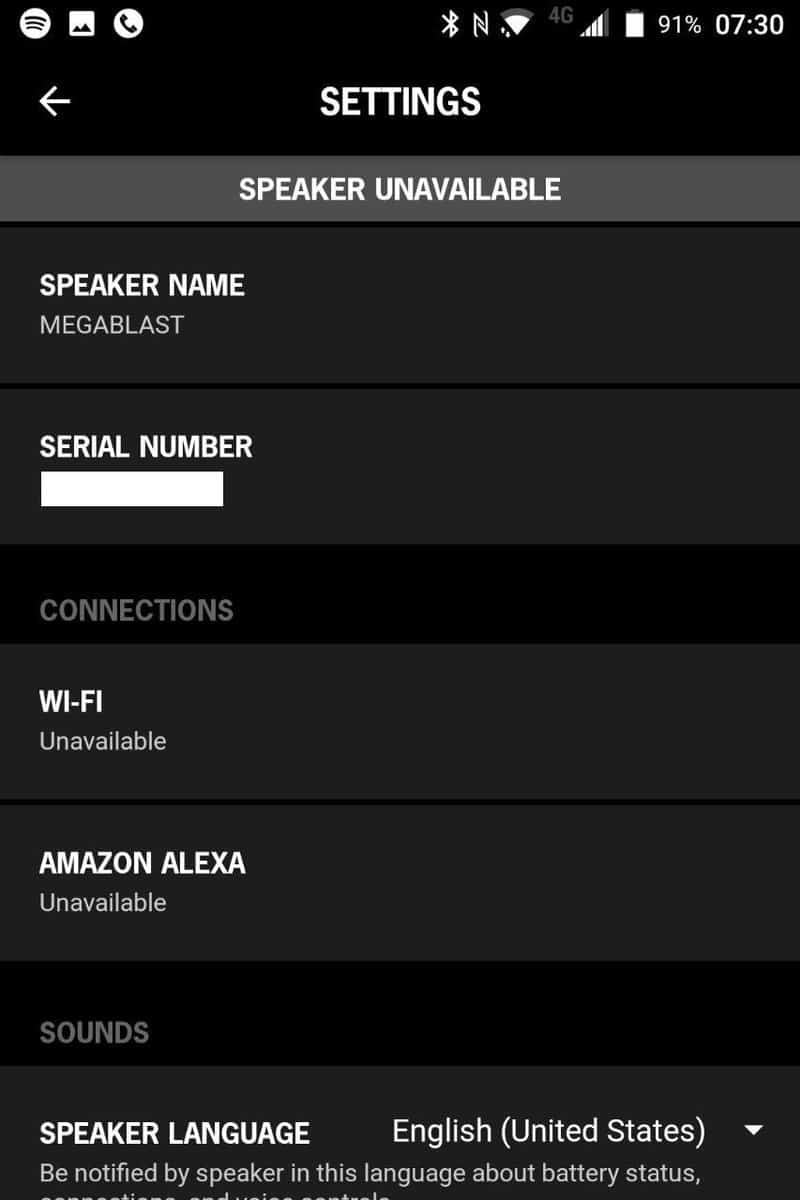Tap the phone call notification icon

pyautogui.click(x=128, y=23)
